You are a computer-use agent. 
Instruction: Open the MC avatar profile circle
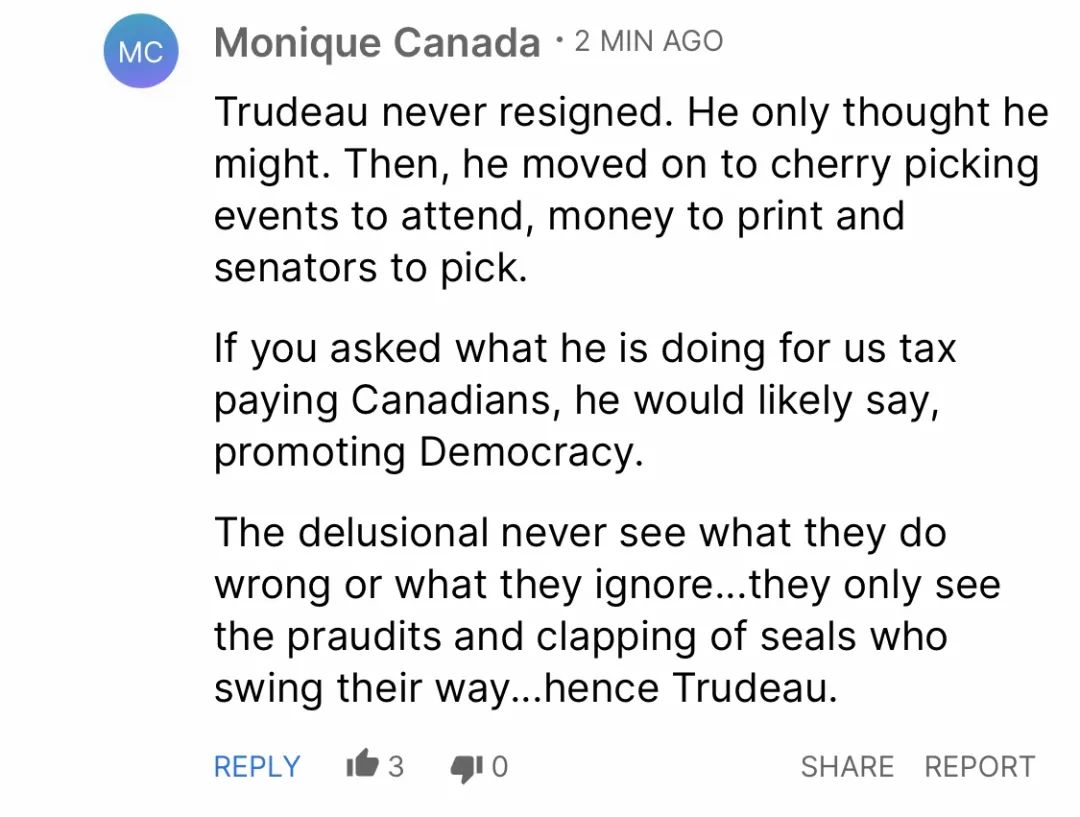(141, 51)
